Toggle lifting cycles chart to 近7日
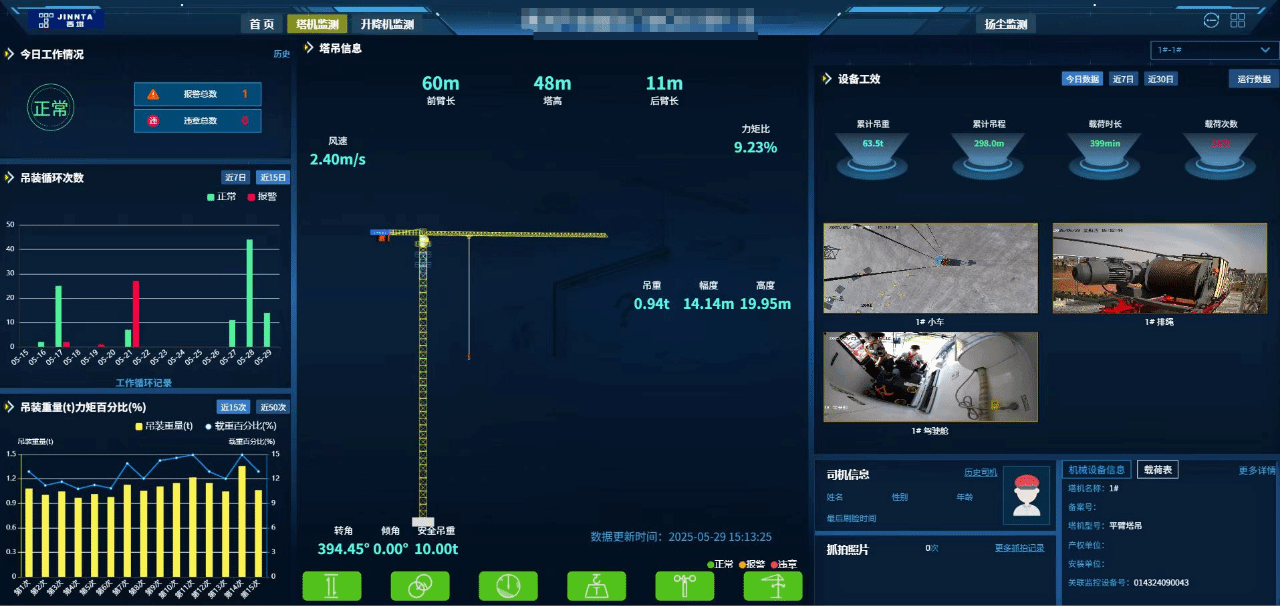This screenshot has height=606, width=1280. [237, 178]
